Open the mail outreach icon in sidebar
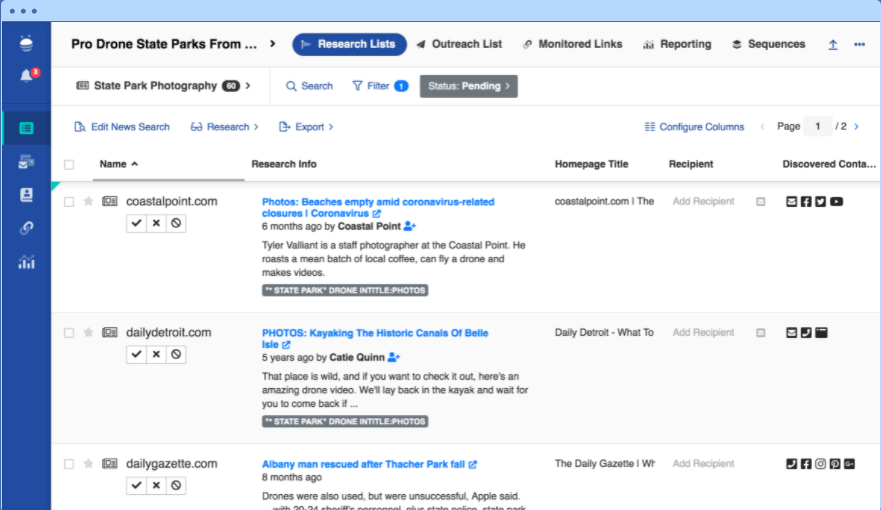This screenshot has width=881, height=510. pos(26,162)
